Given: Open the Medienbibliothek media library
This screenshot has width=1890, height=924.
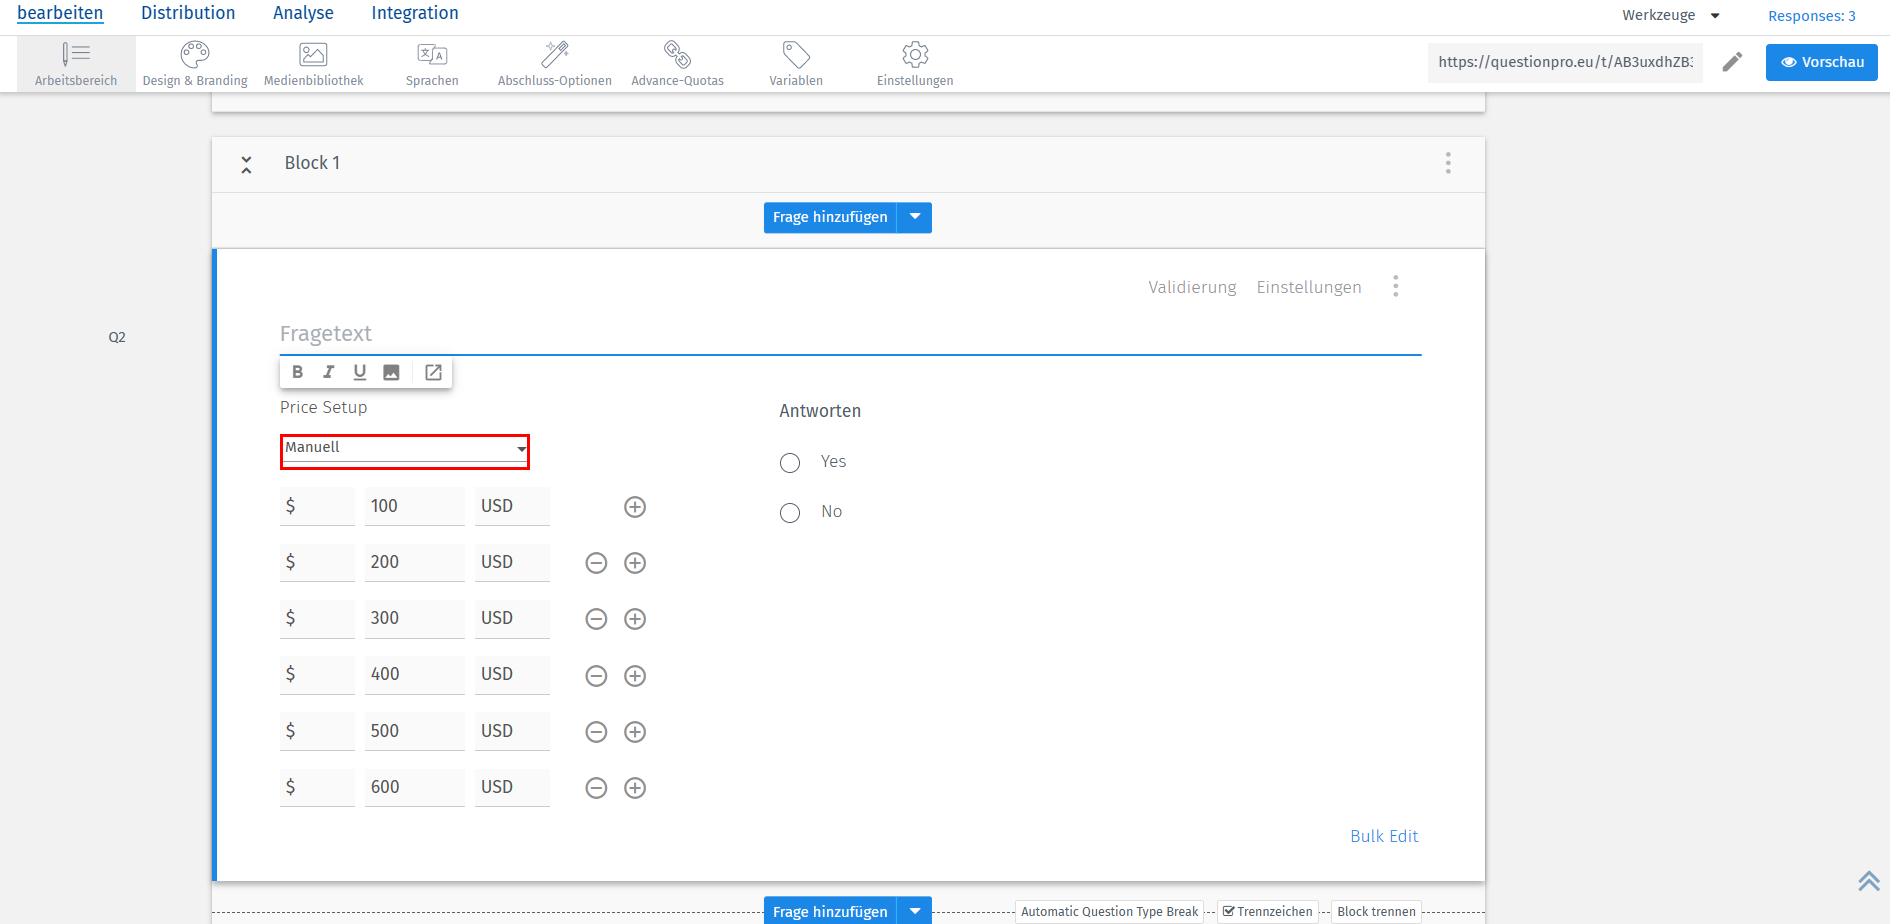Looking at the screenshot, I should (313, 64).
